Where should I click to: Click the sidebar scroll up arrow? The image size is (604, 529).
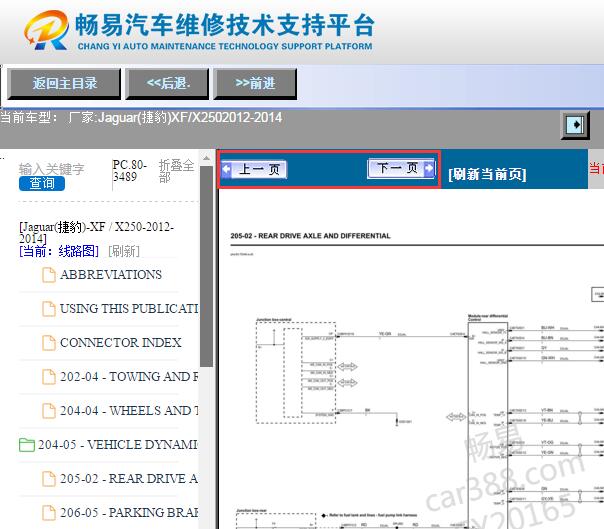coord(206,158)
